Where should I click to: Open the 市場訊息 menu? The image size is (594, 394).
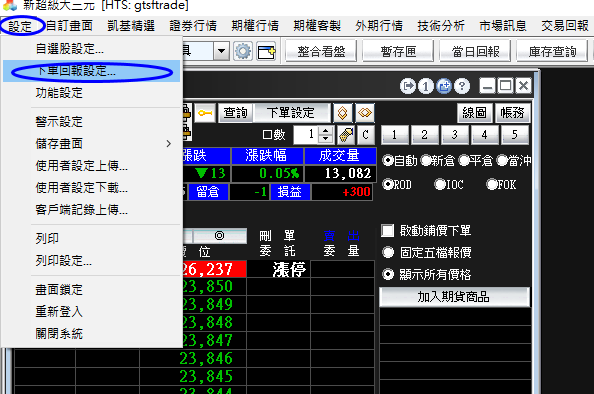tap(503, 26)
